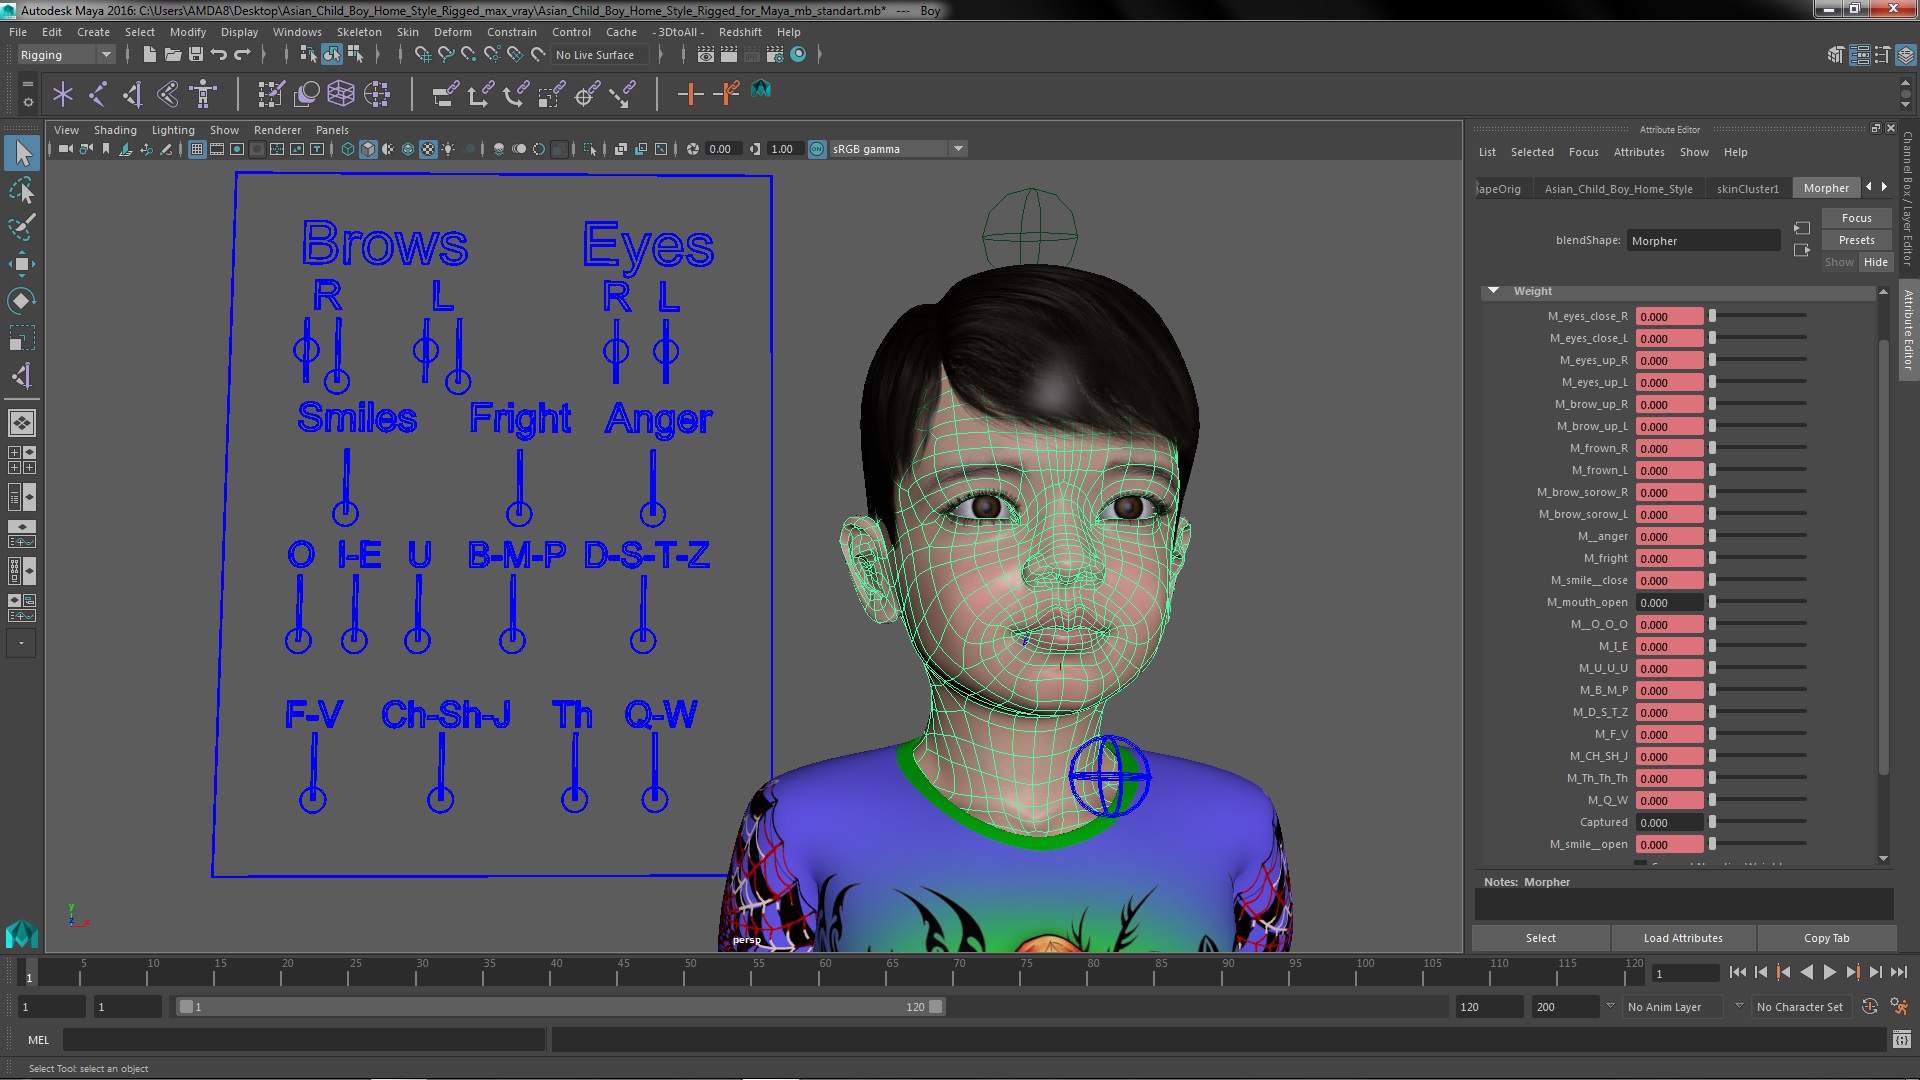1920x1080 pixels.
Task: Click the Load Attributes button
Action: point(1683,938)
